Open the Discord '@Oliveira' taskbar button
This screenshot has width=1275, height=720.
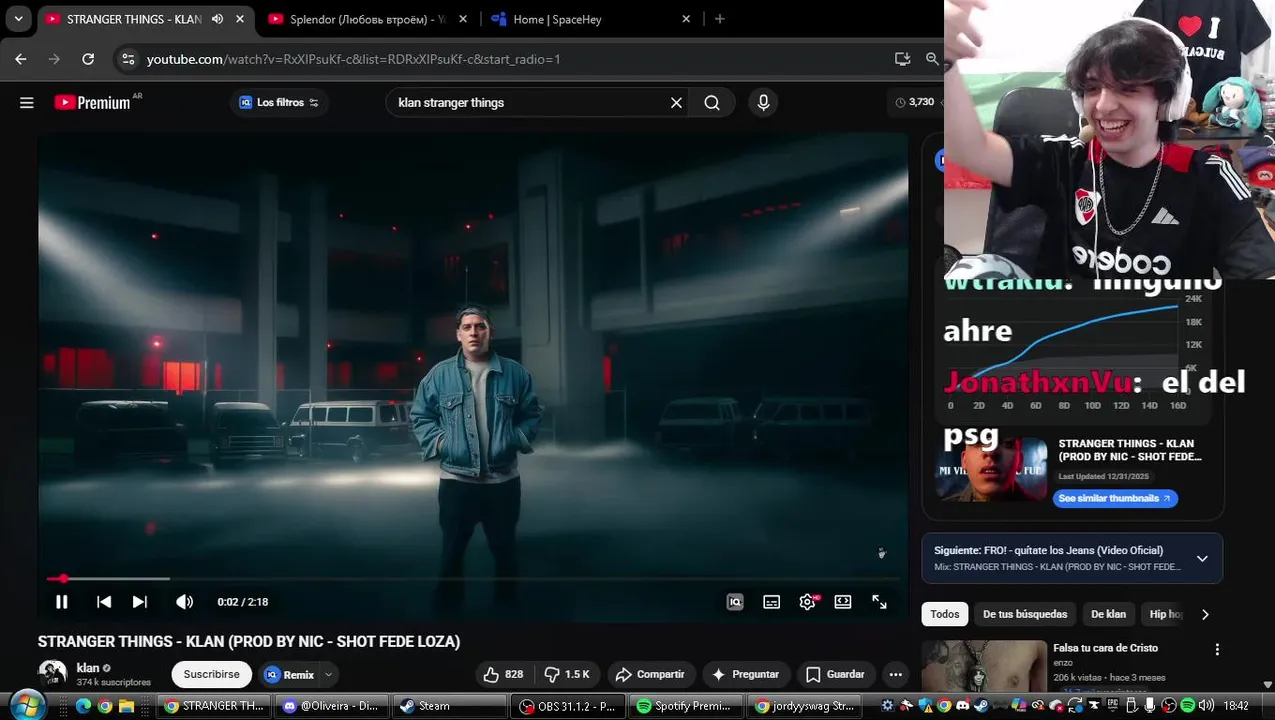(331, 706)
